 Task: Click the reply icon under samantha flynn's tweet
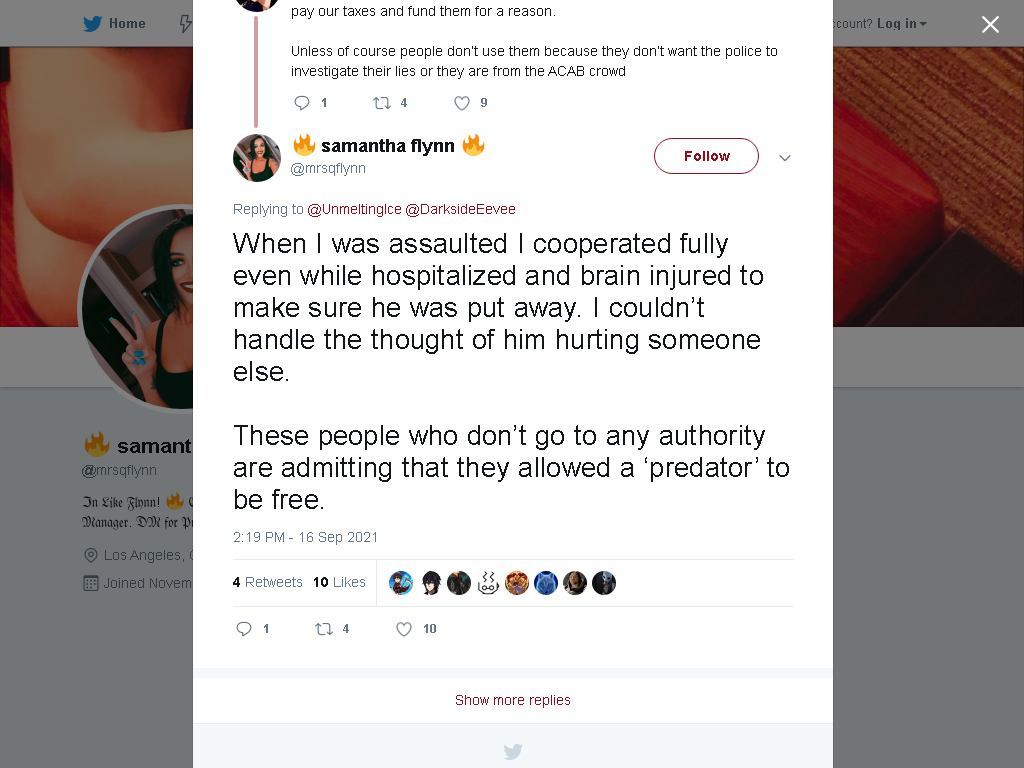pos(244,629)
